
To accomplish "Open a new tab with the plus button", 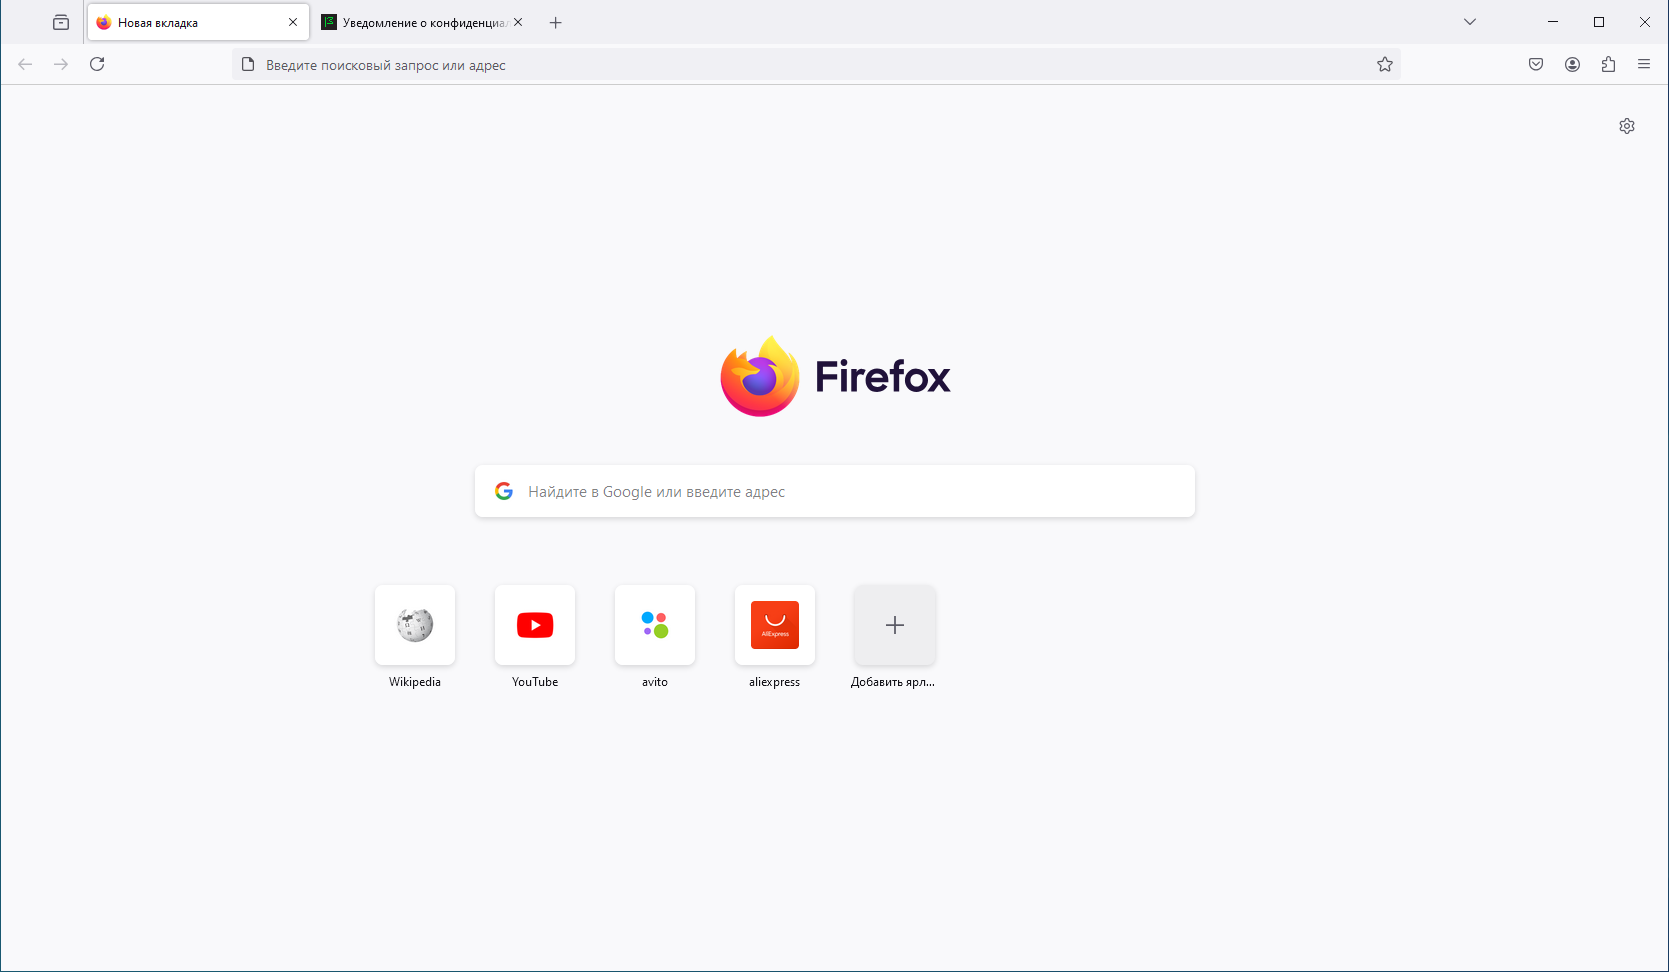I will (556, 22).
